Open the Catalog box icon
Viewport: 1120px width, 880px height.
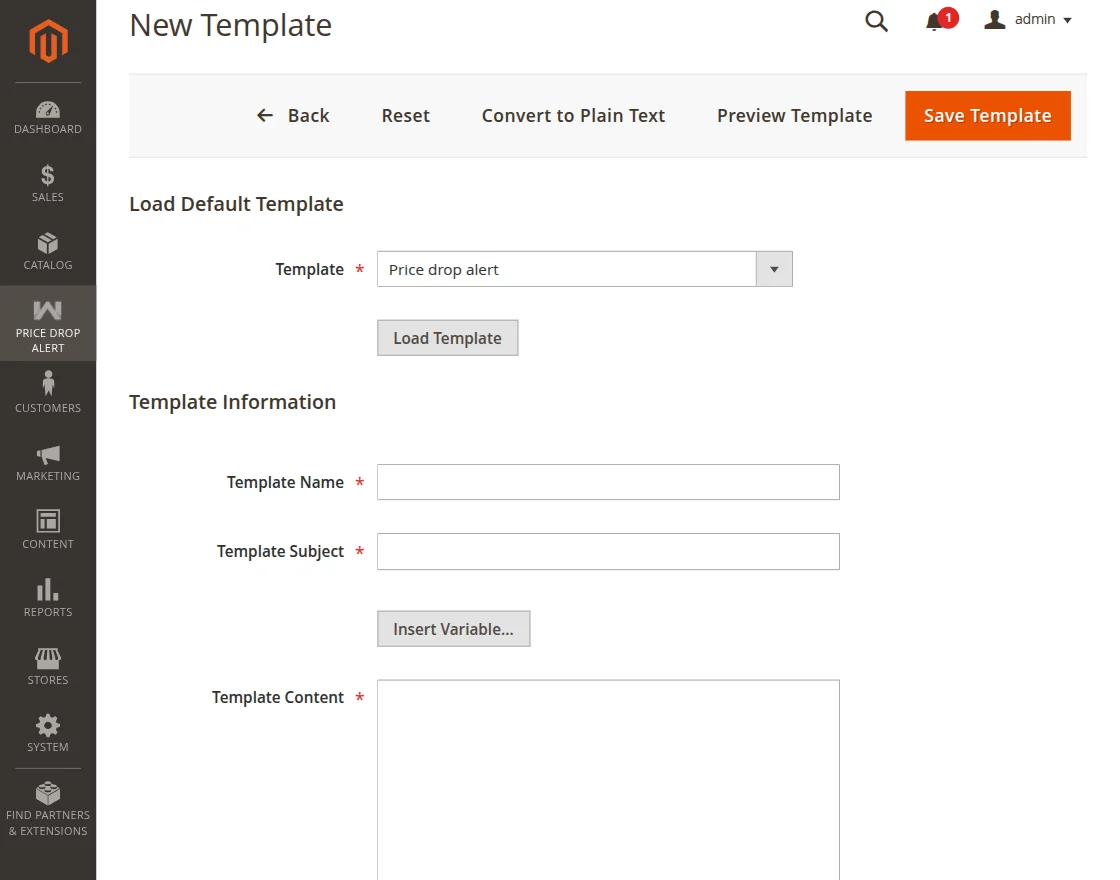48,244
